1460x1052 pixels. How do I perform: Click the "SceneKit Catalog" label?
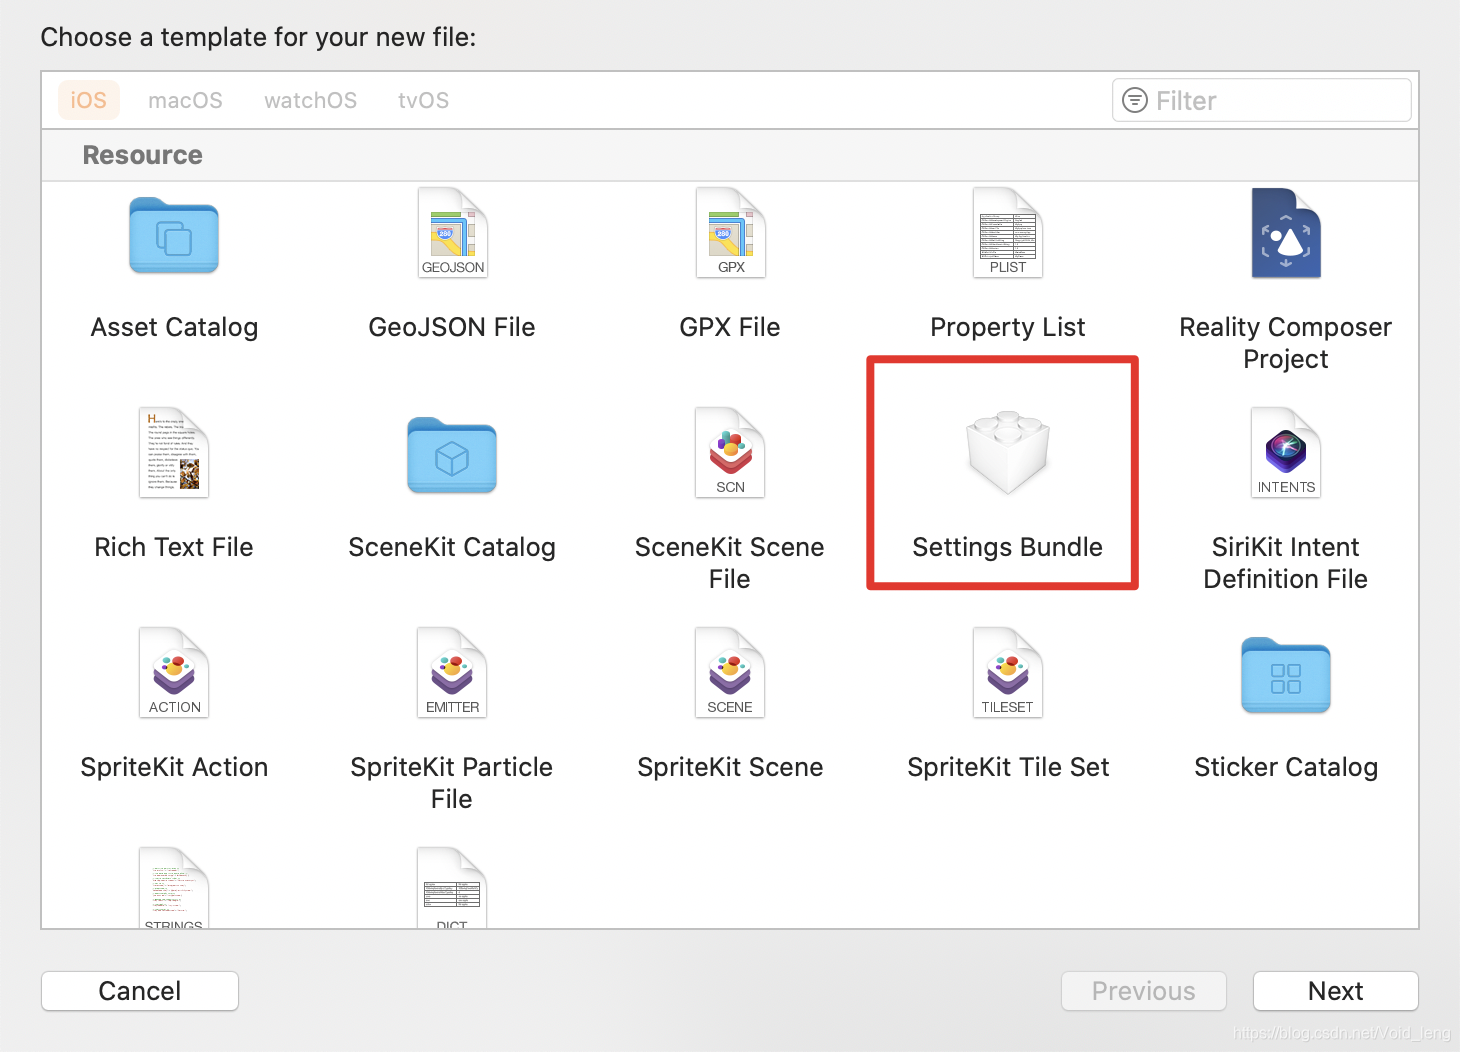pos(452,547)
